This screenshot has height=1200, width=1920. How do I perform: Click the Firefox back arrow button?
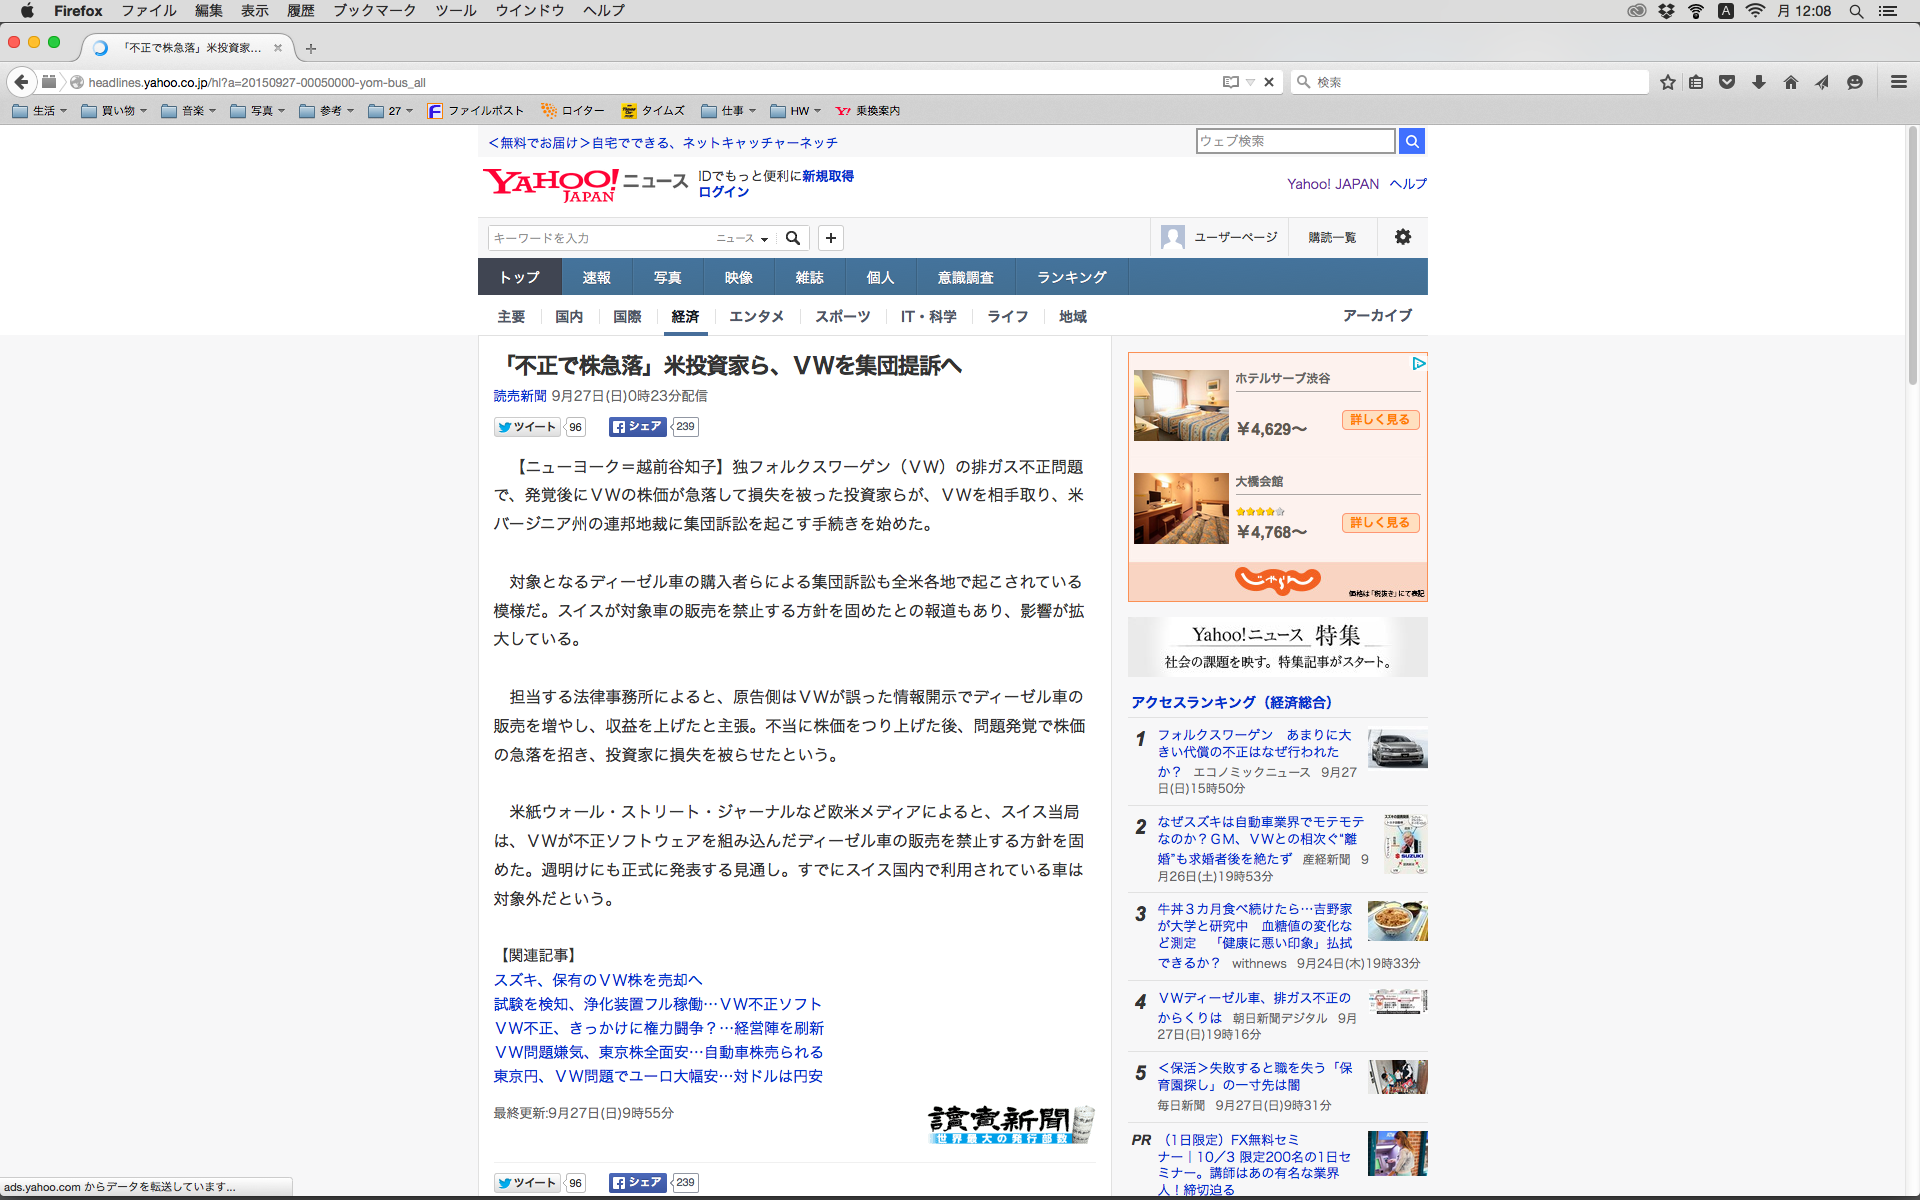coord(21,82)
